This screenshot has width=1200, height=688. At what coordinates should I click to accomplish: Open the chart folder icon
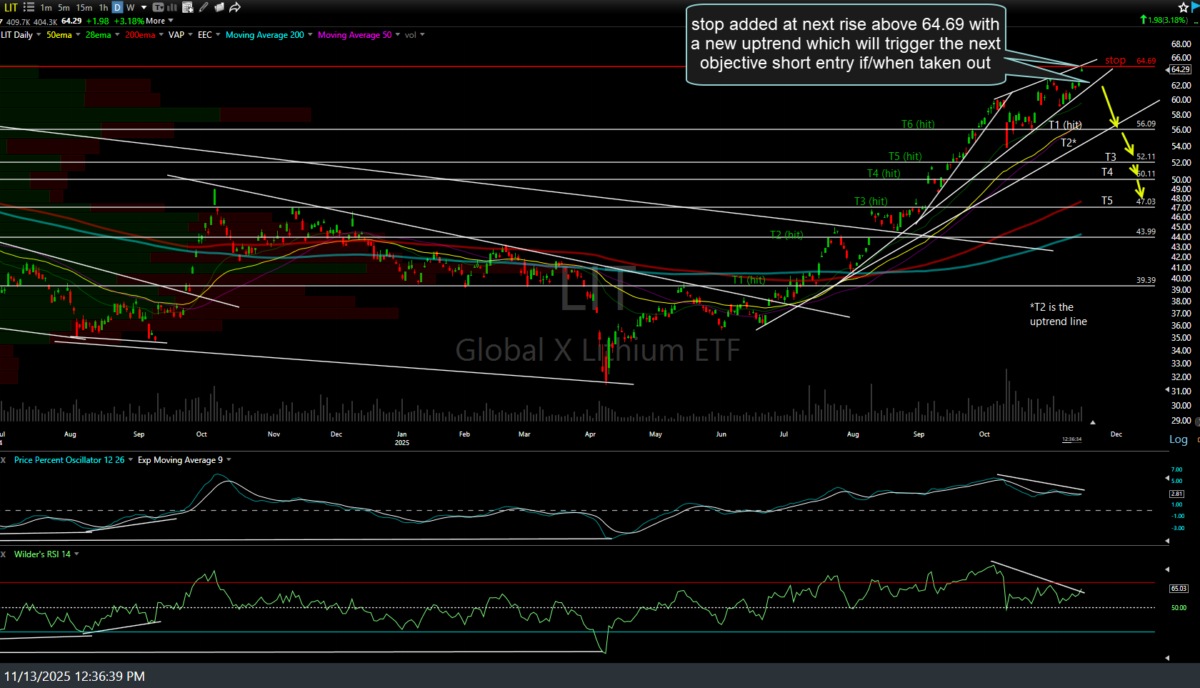(219, 8)
